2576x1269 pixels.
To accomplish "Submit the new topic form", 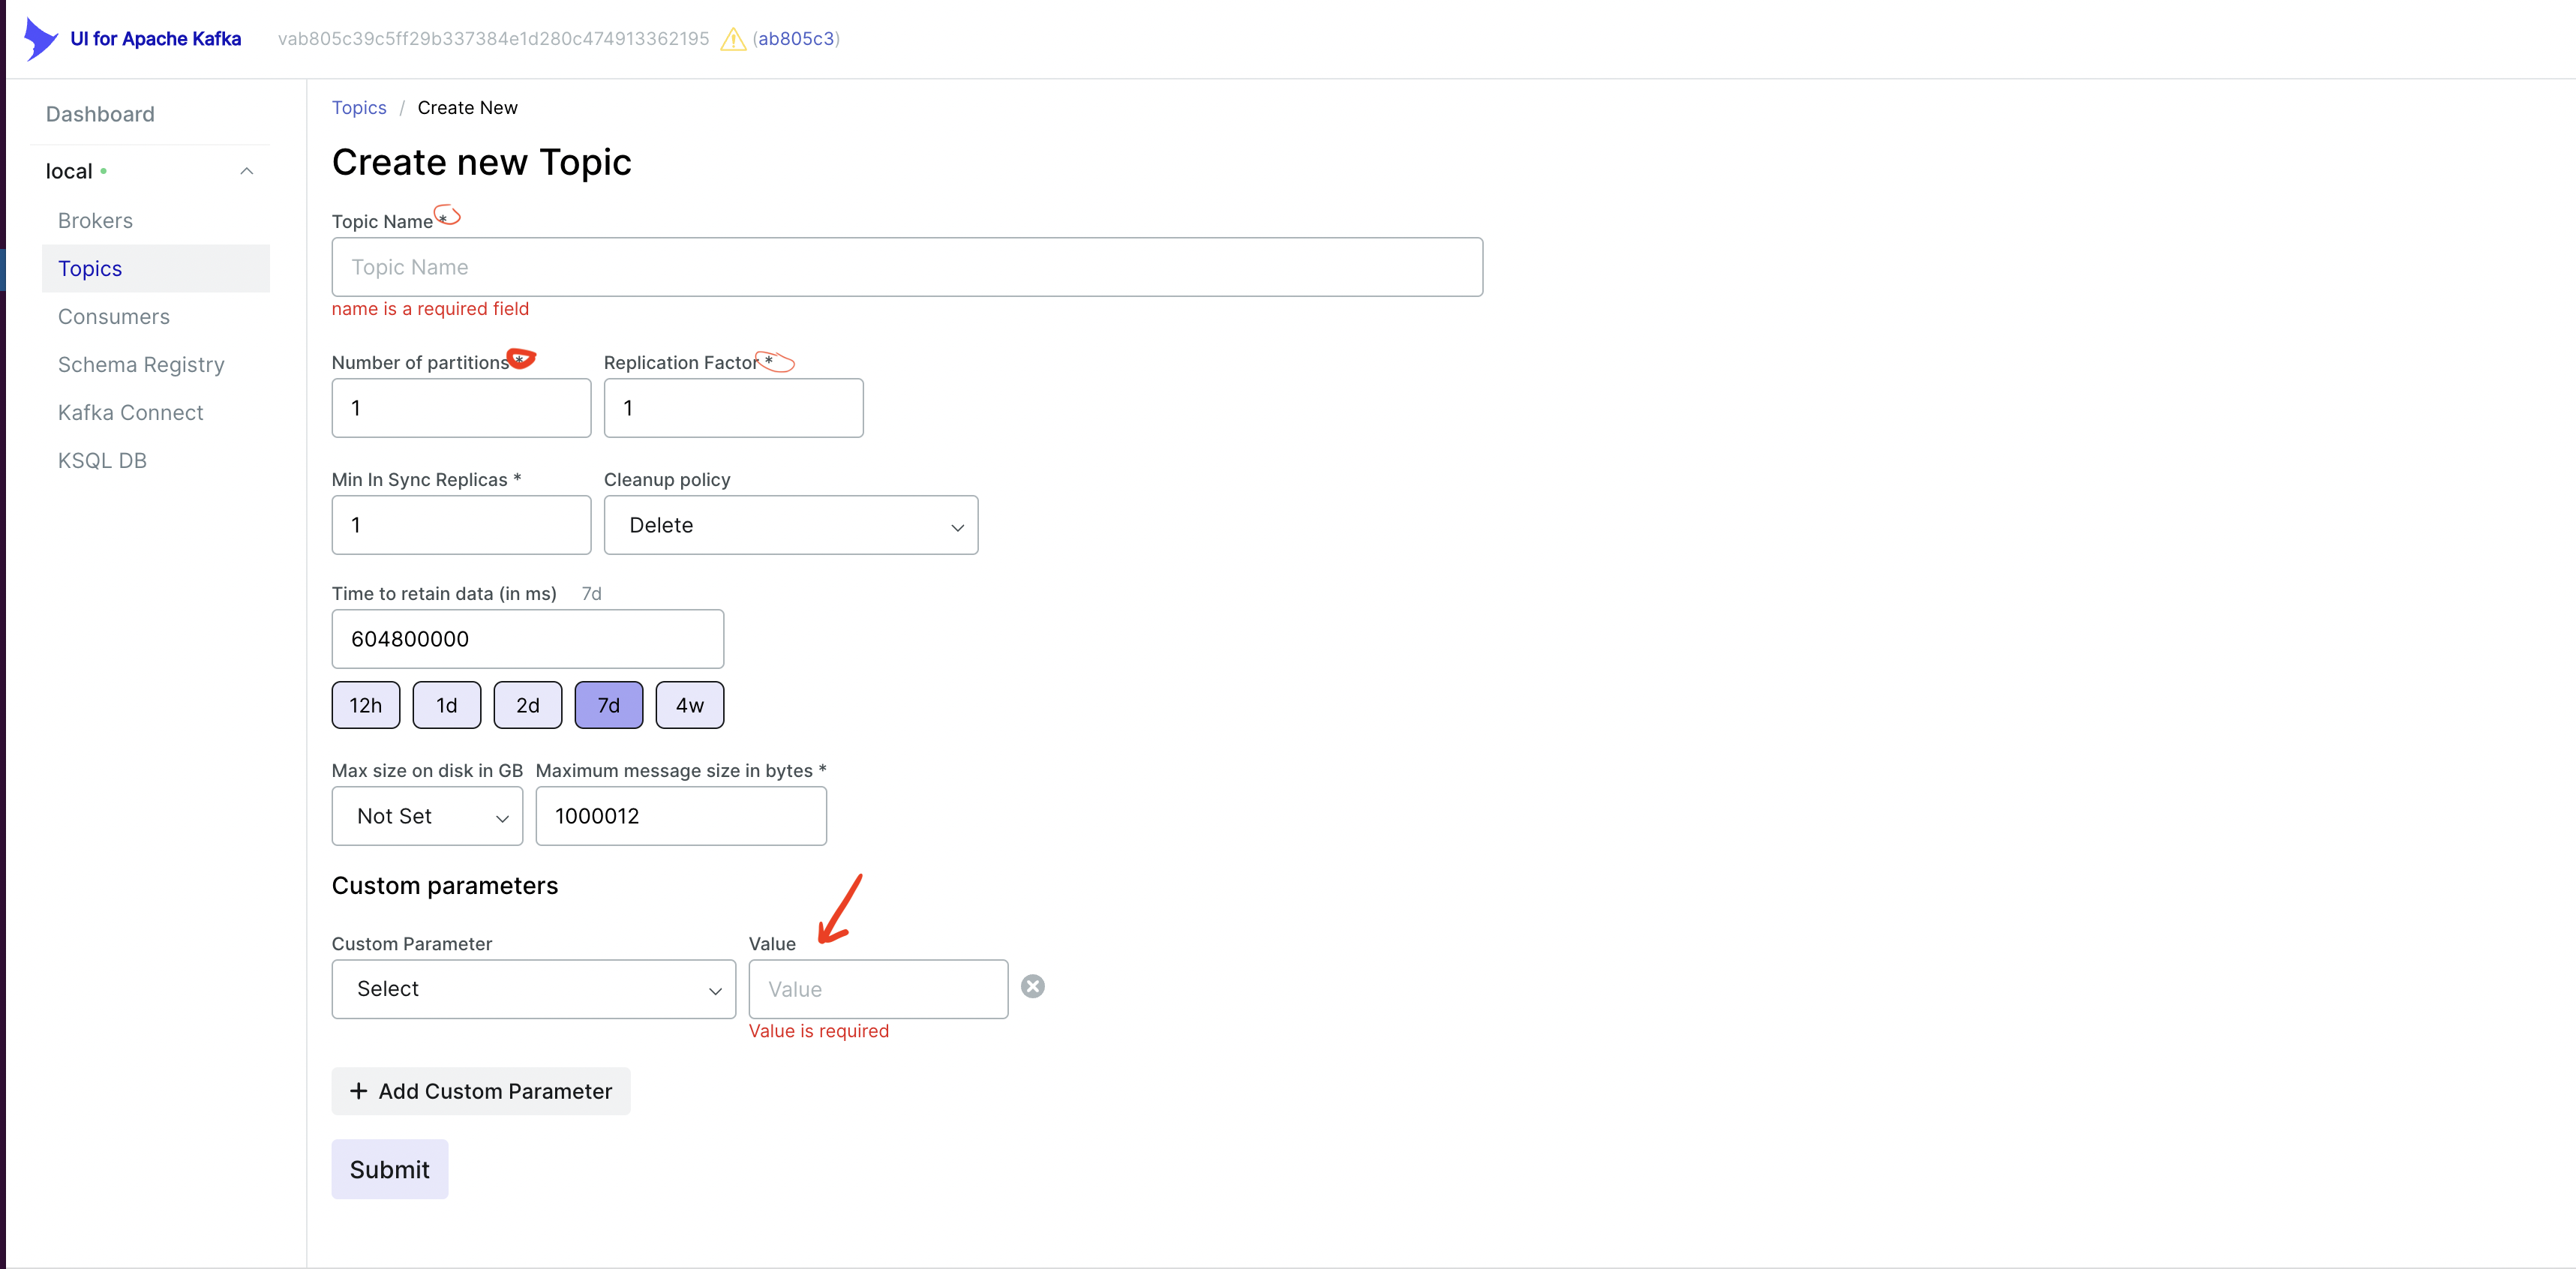I will 389,1168.
